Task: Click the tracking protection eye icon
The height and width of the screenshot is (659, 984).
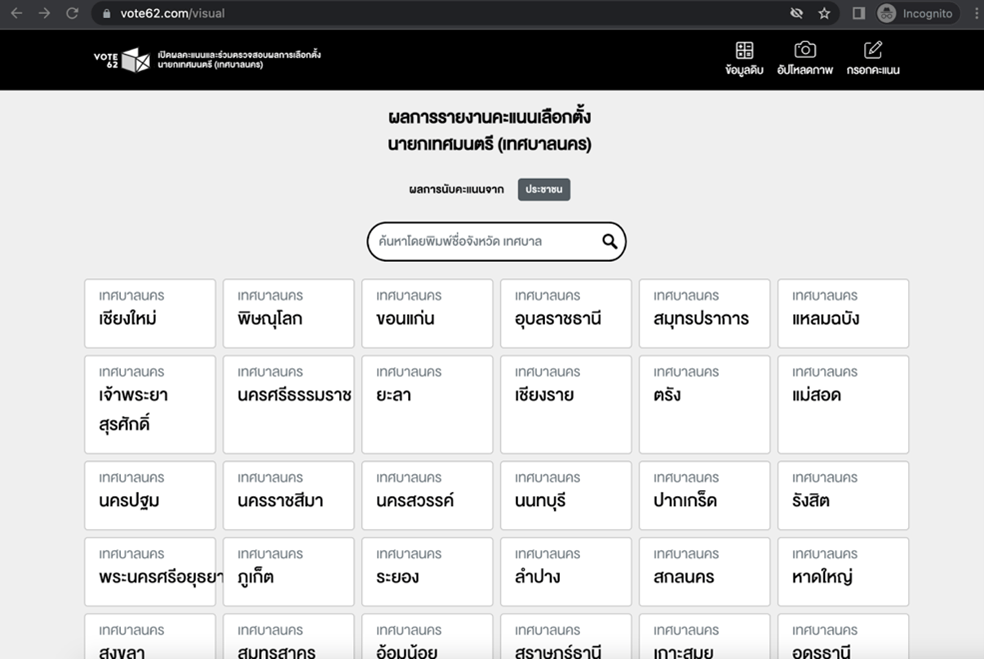Action: pyautogui.click(x=796, y=13)
